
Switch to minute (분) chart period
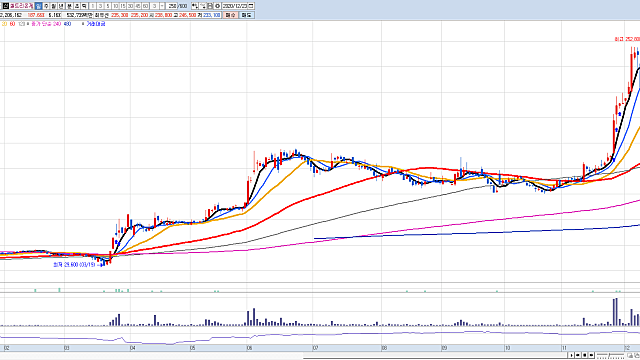click(69, 6)
